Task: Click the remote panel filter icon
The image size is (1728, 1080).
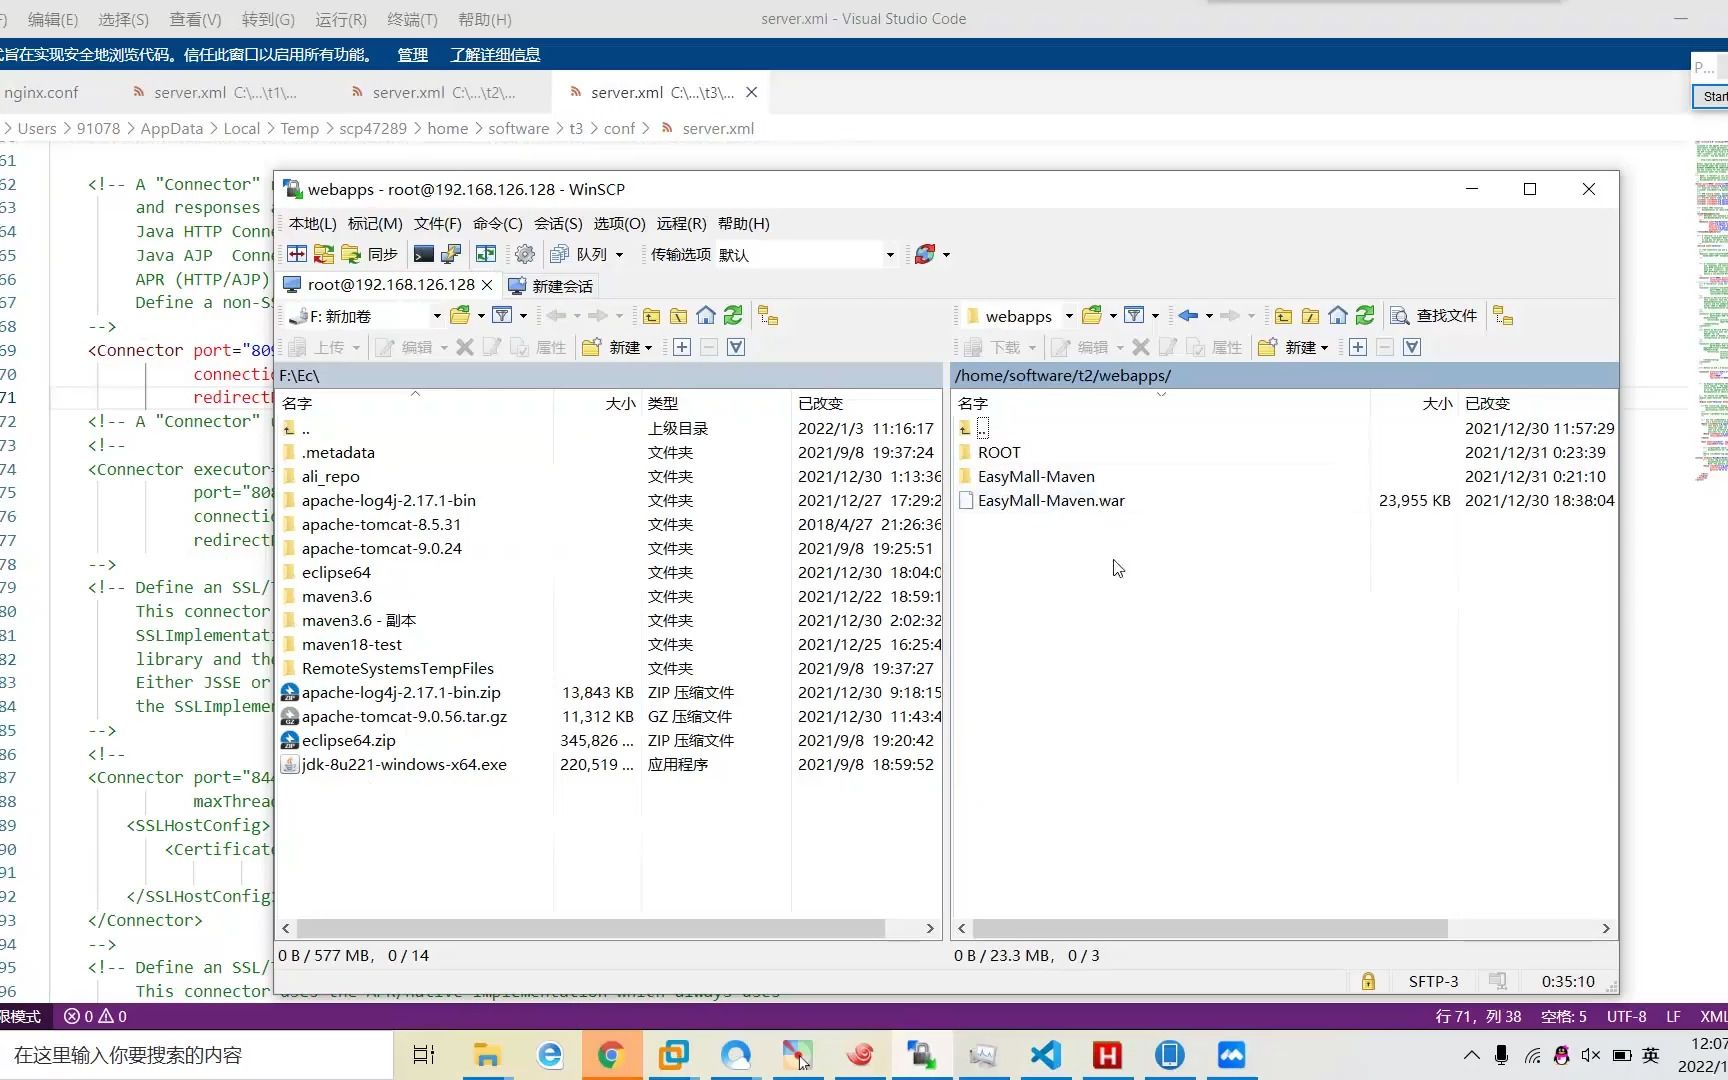Action: [x=1134, y=316]
